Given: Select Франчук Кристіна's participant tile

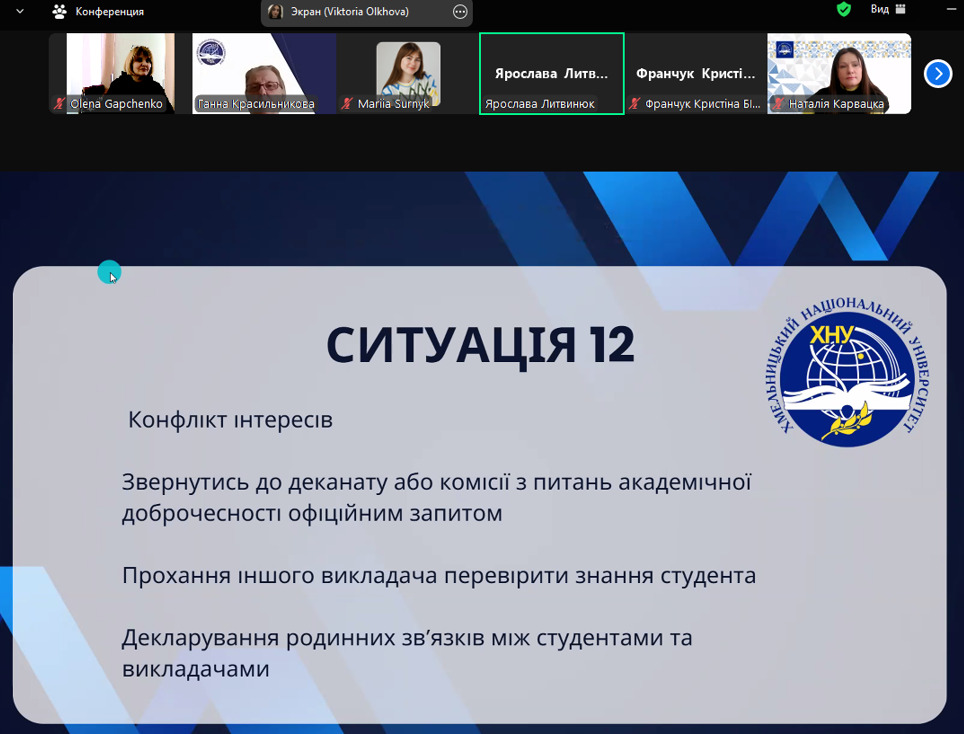Looking at the screenshot, I should pyautogui.click(x=695, y=73).
